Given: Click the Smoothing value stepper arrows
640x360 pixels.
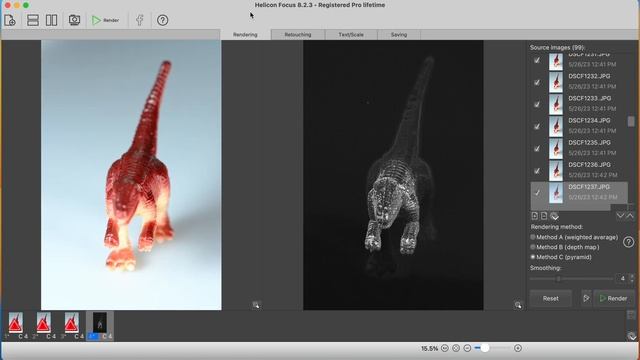Looking at the screenshot, I should coord(632,278).
